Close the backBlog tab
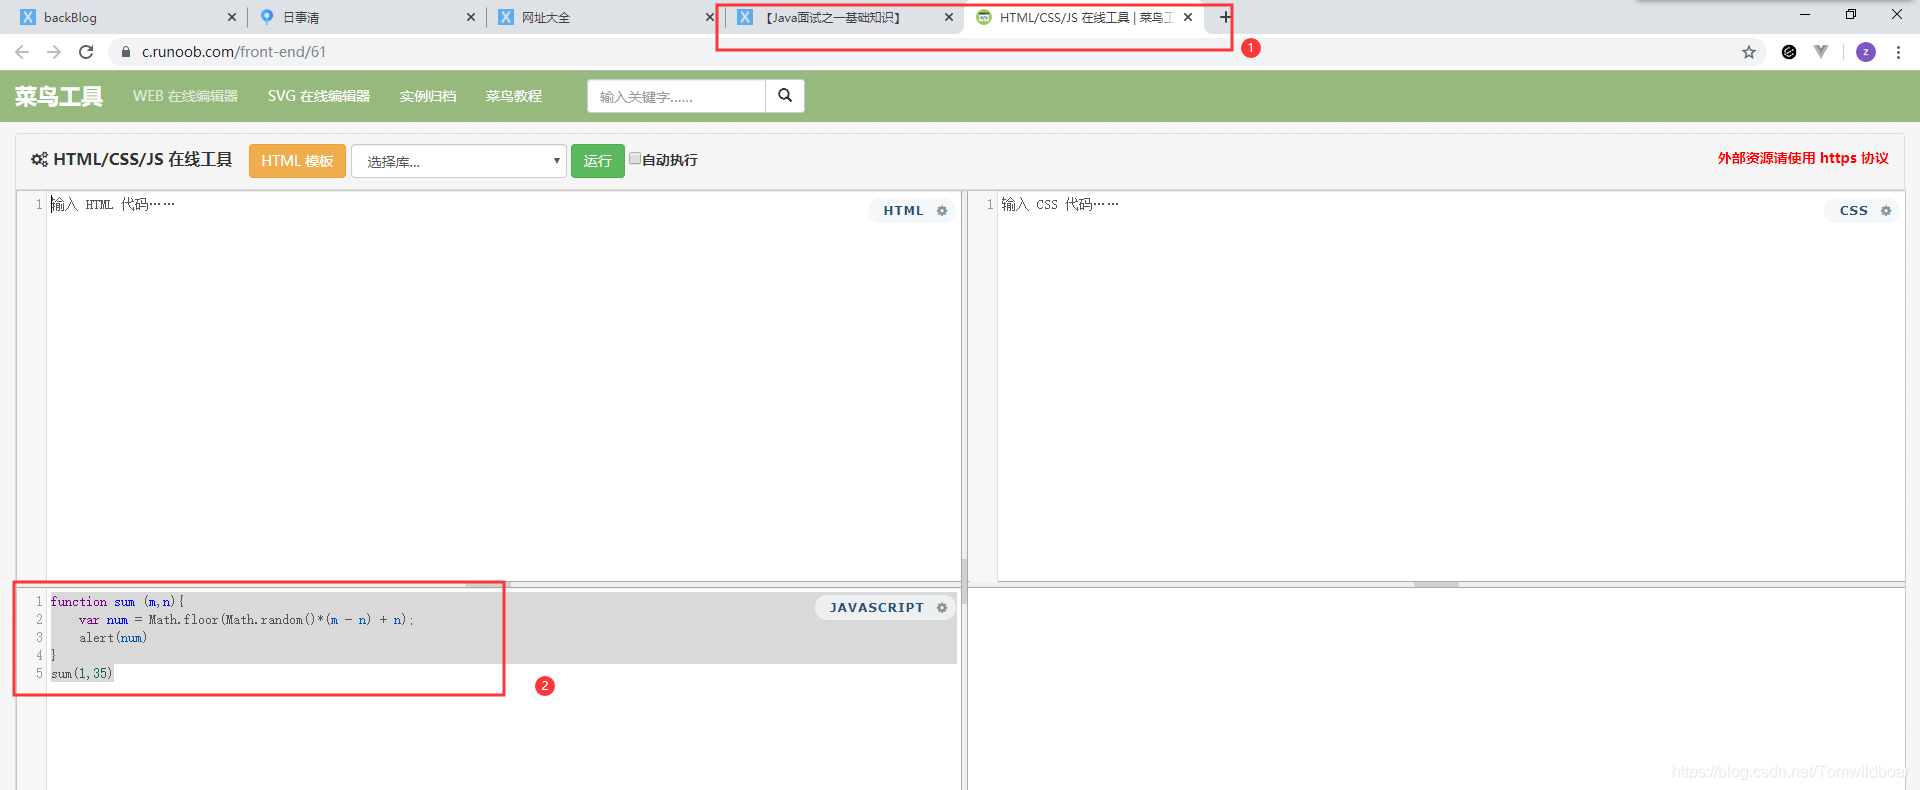The width and height of the screenshot is (1920, 790). pos(232,17)
